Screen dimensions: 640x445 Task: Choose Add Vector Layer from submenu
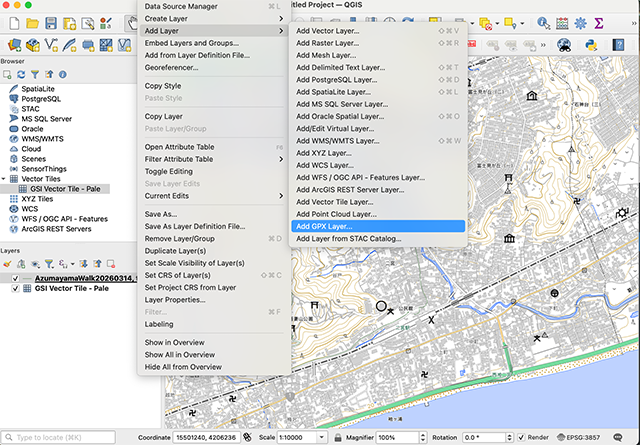click(378, 31)
